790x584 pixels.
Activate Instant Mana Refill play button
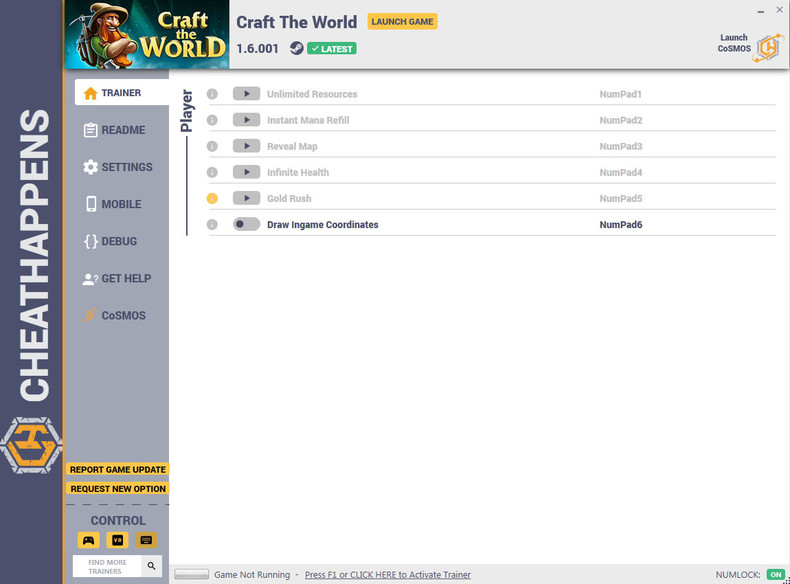point(246,120)
